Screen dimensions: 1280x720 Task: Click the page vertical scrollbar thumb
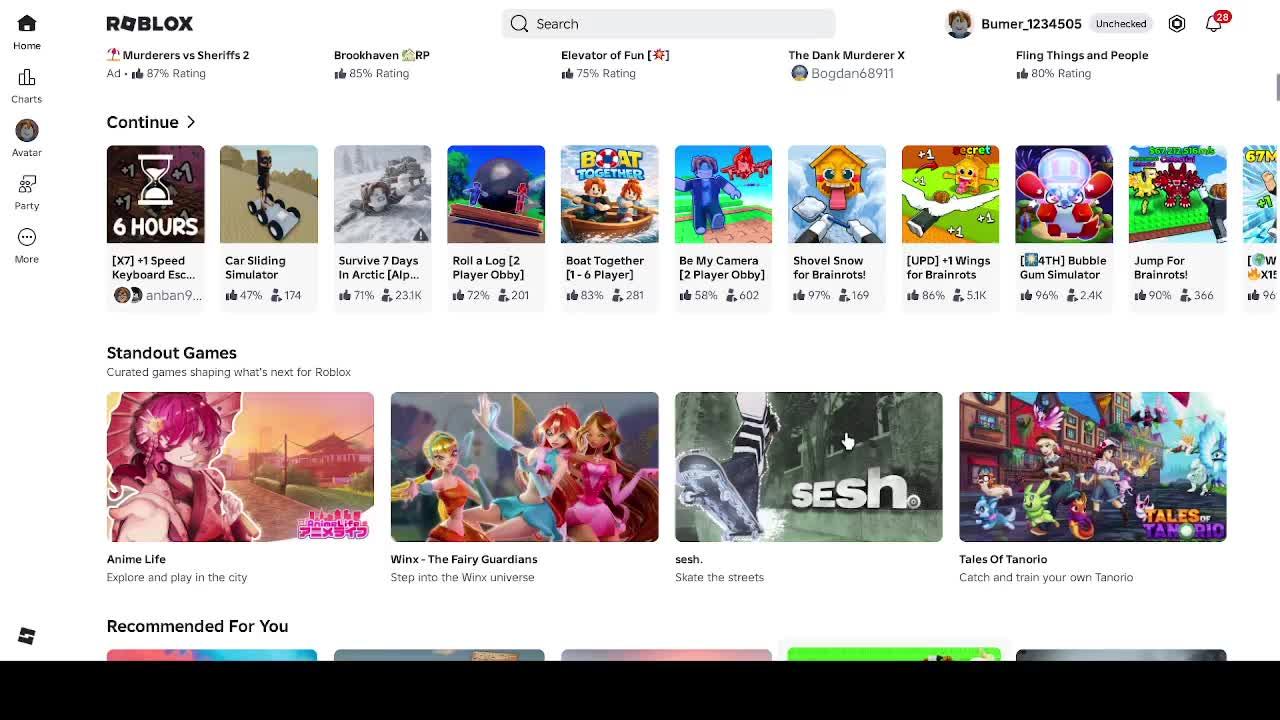(x=1277, y=87)
